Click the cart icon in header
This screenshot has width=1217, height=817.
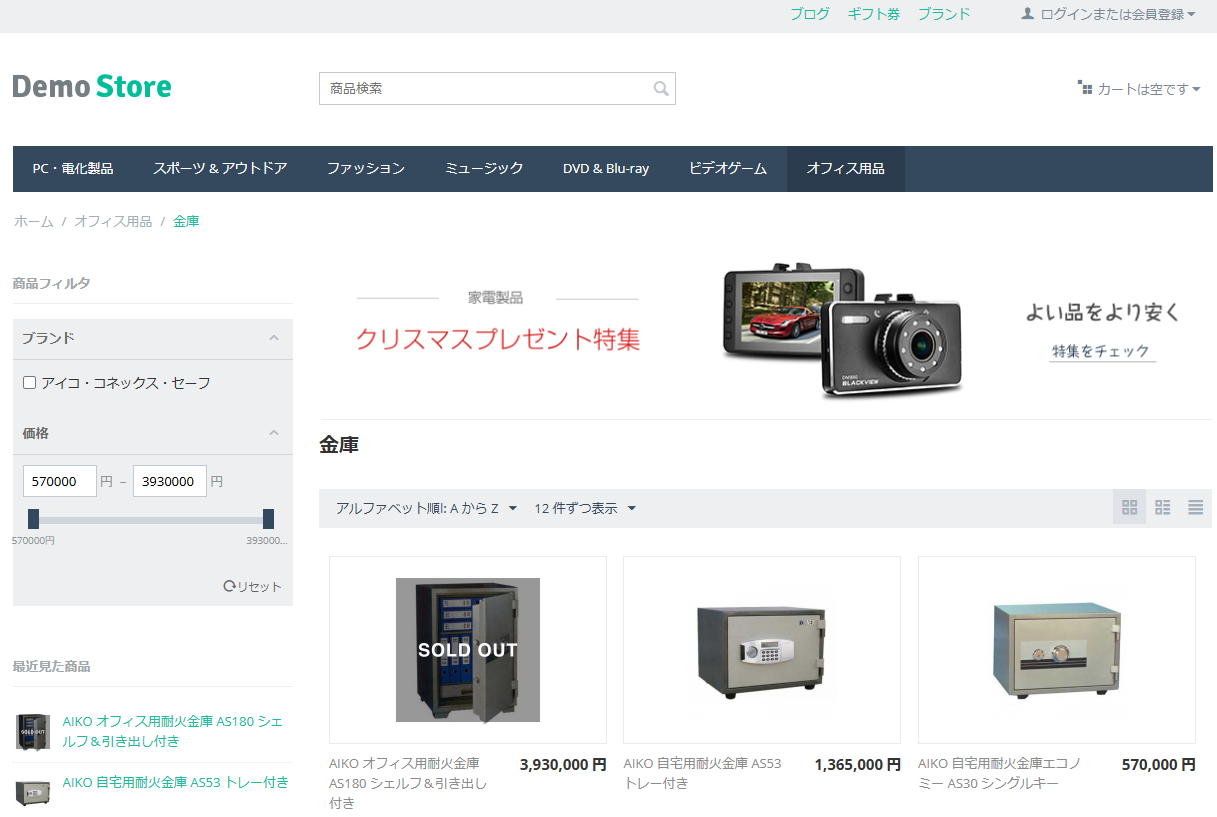coord(1085,88)
